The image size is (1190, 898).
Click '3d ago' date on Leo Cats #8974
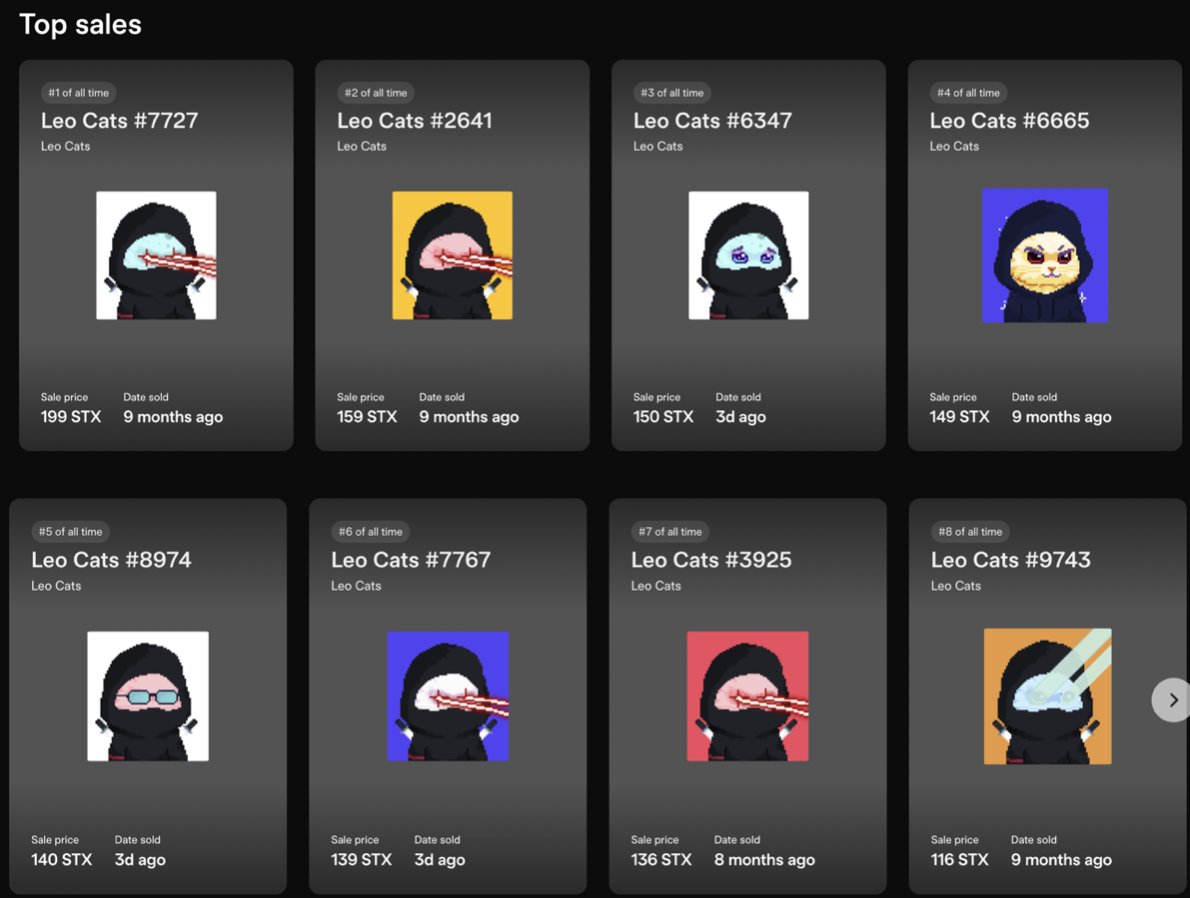point(140,860)
